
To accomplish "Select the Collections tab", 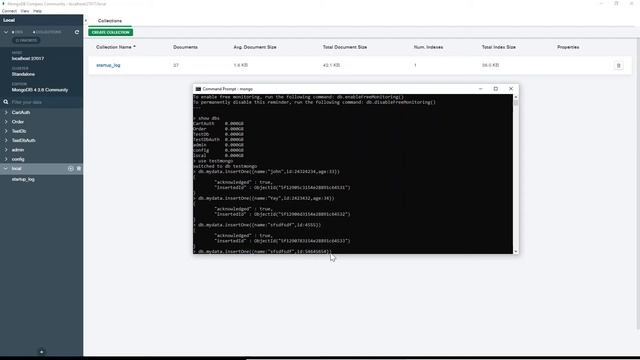I will click(110, 20).
